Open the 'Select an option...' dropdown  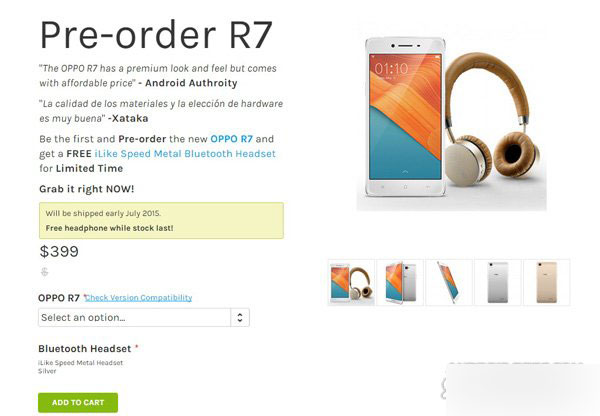pos(144,317)
